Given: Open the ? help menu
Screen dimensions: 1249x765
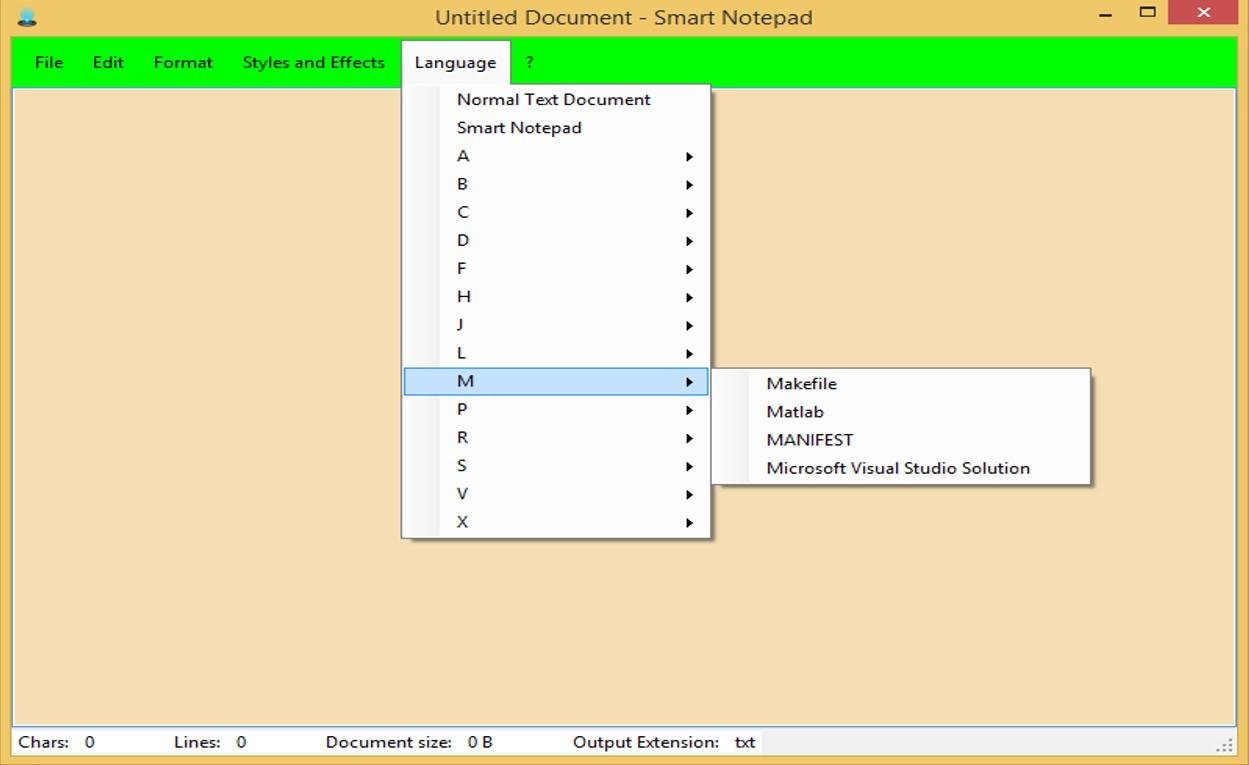Looking at the screenshot, I should click(x=529, y=62).
